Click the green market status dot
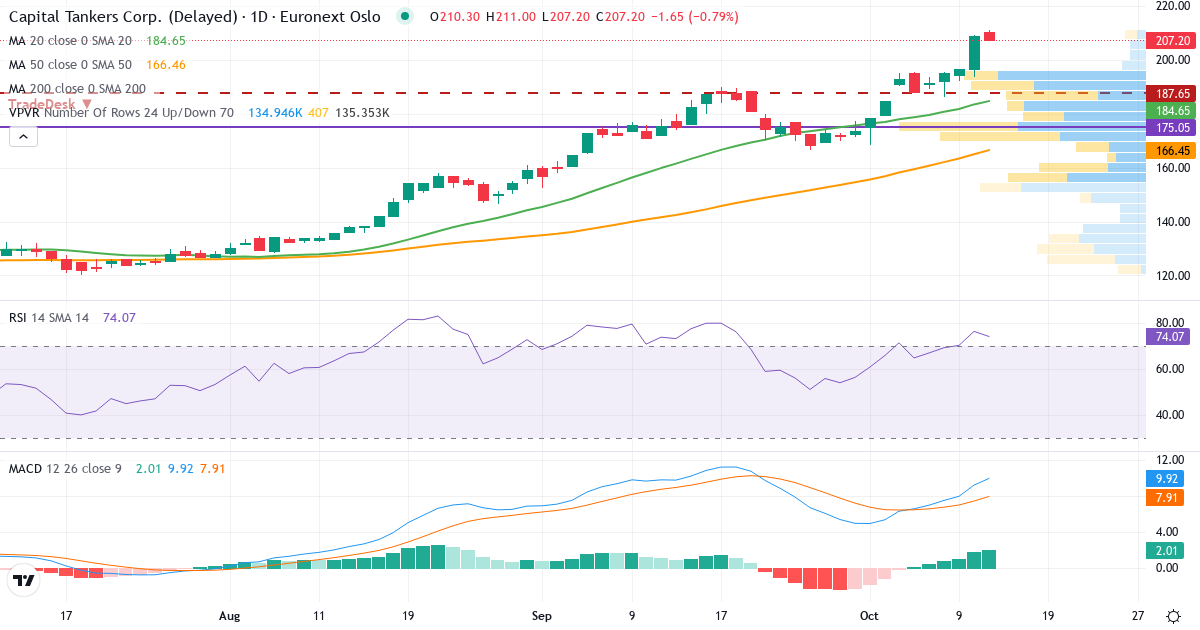The height and width of the screenshot is (630, 1200). (404, 16)
